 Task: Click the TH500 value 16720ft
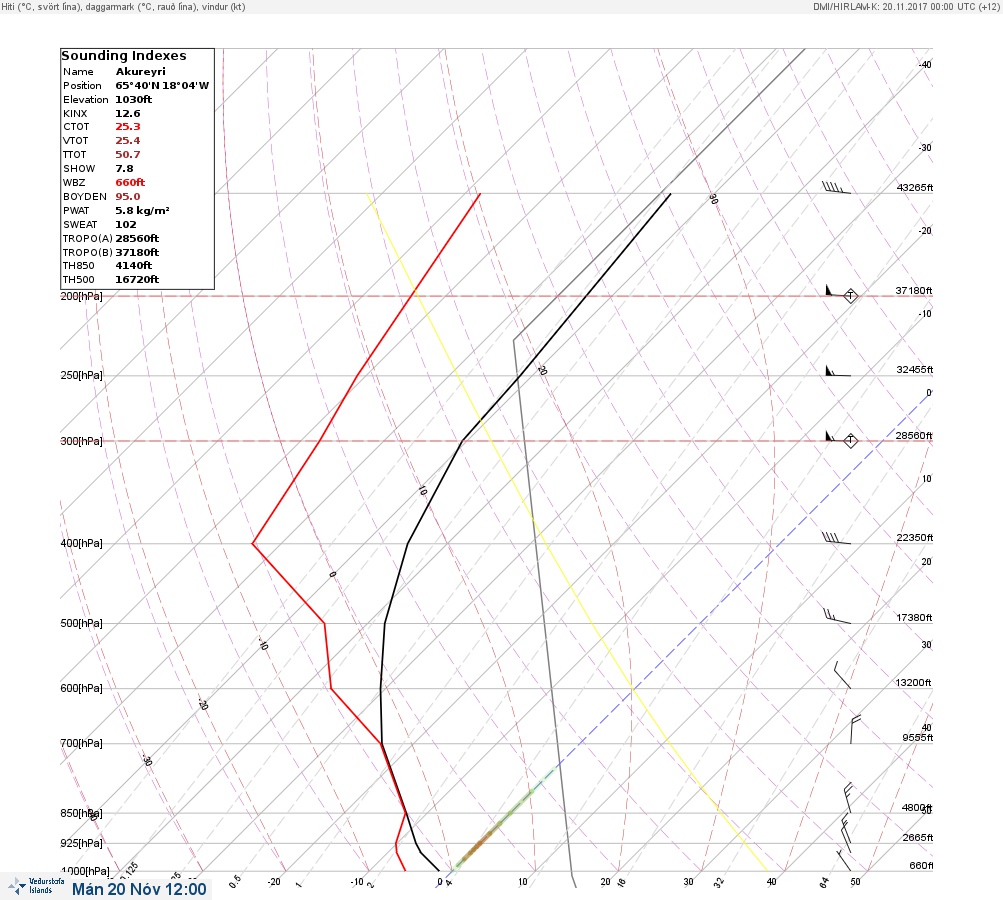click(138, 280)
